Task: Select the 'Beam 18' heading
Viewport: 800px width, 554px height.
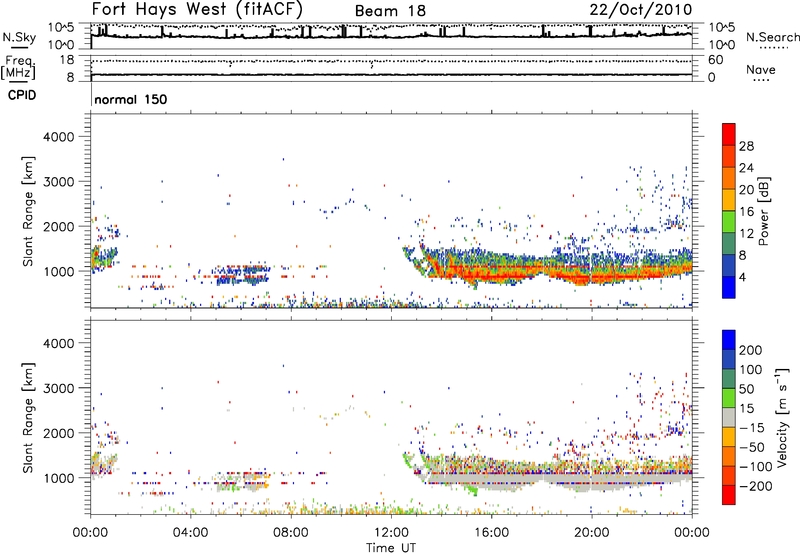Action: click(390, 11)
